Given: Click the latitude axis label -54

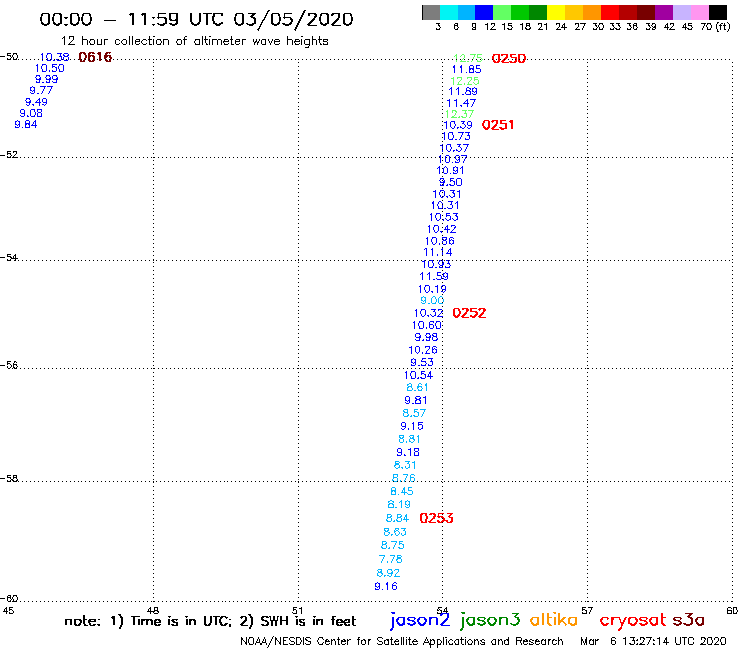Looking at the screenshot, I should point(9,258).
